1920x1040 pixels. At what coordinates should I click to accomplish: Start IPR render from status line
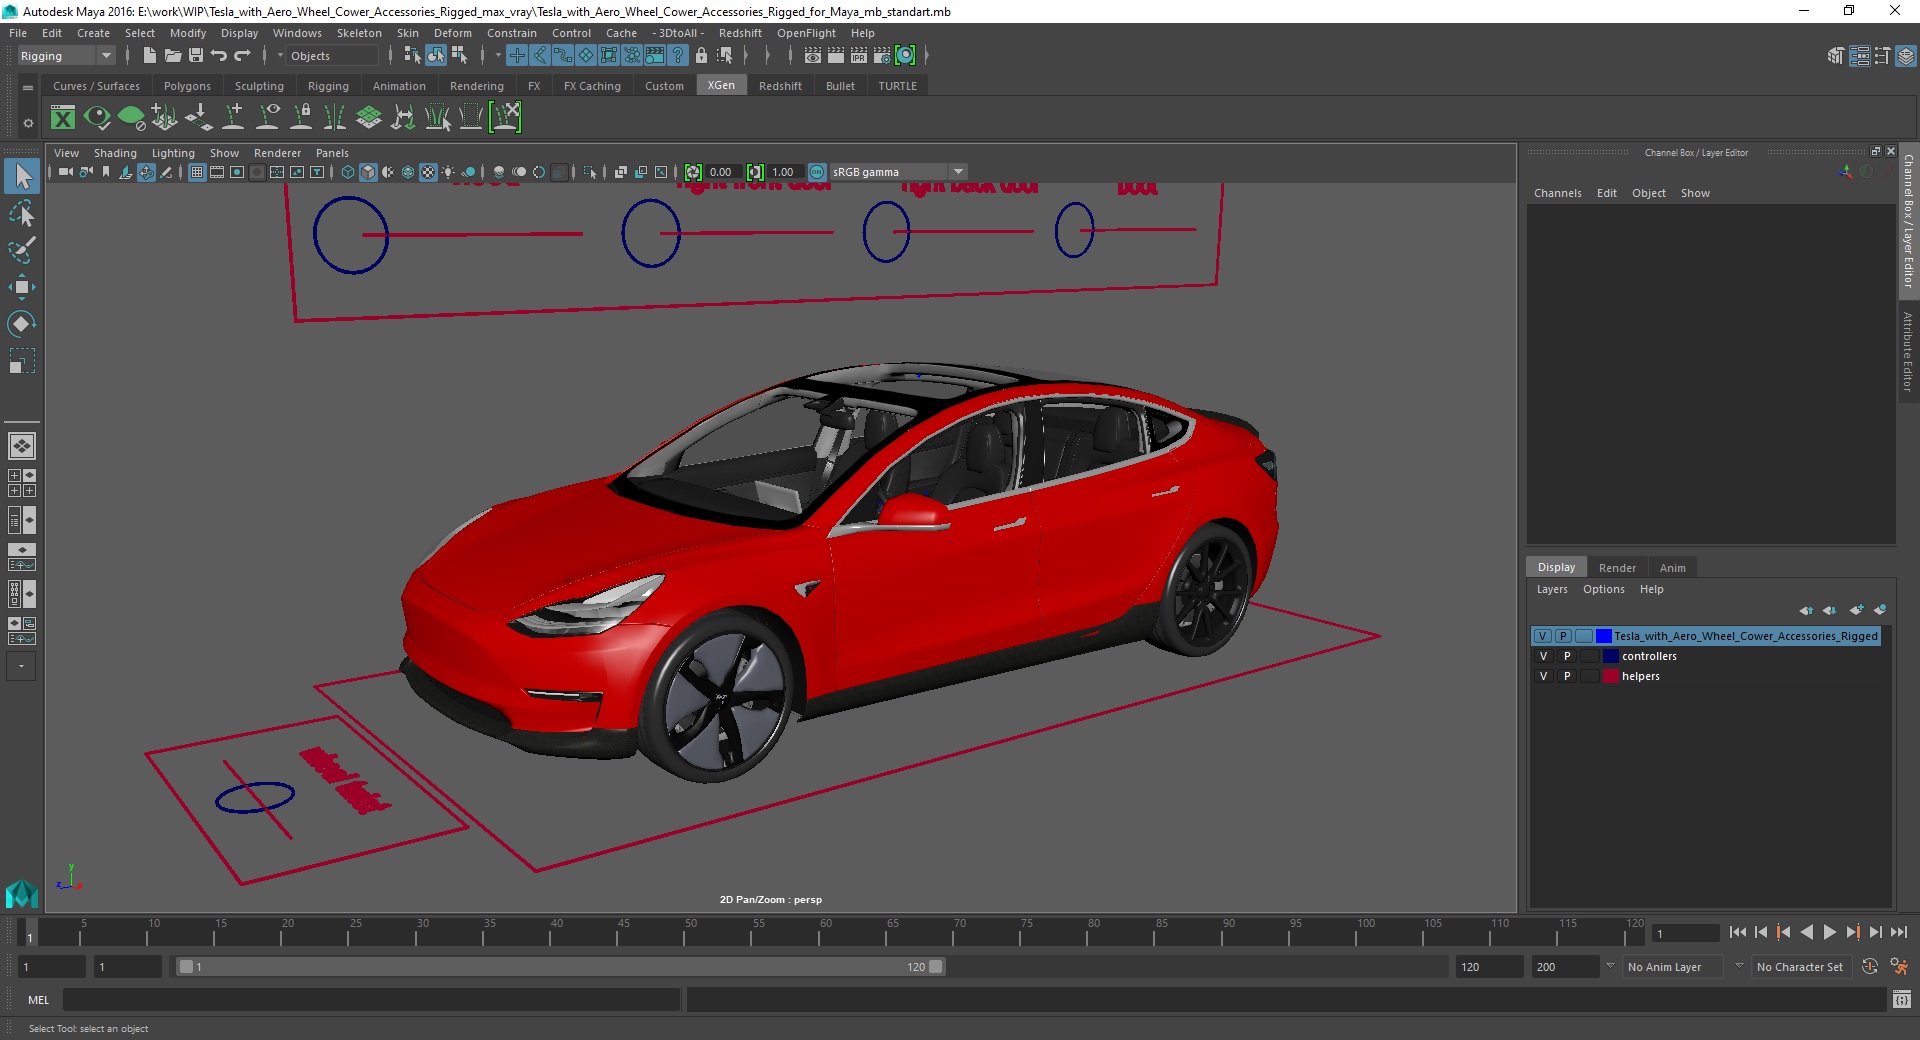[859, 56]
